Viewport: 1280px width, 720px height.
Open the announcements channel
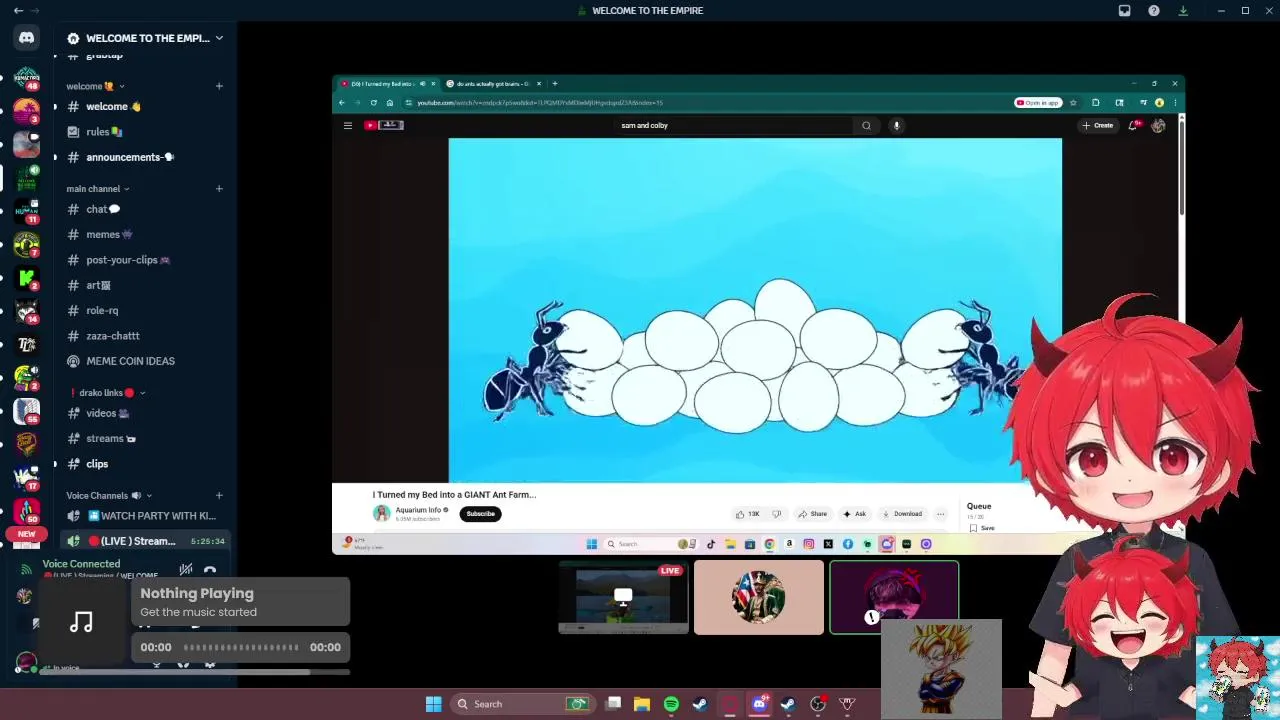[x=145, y=157]
